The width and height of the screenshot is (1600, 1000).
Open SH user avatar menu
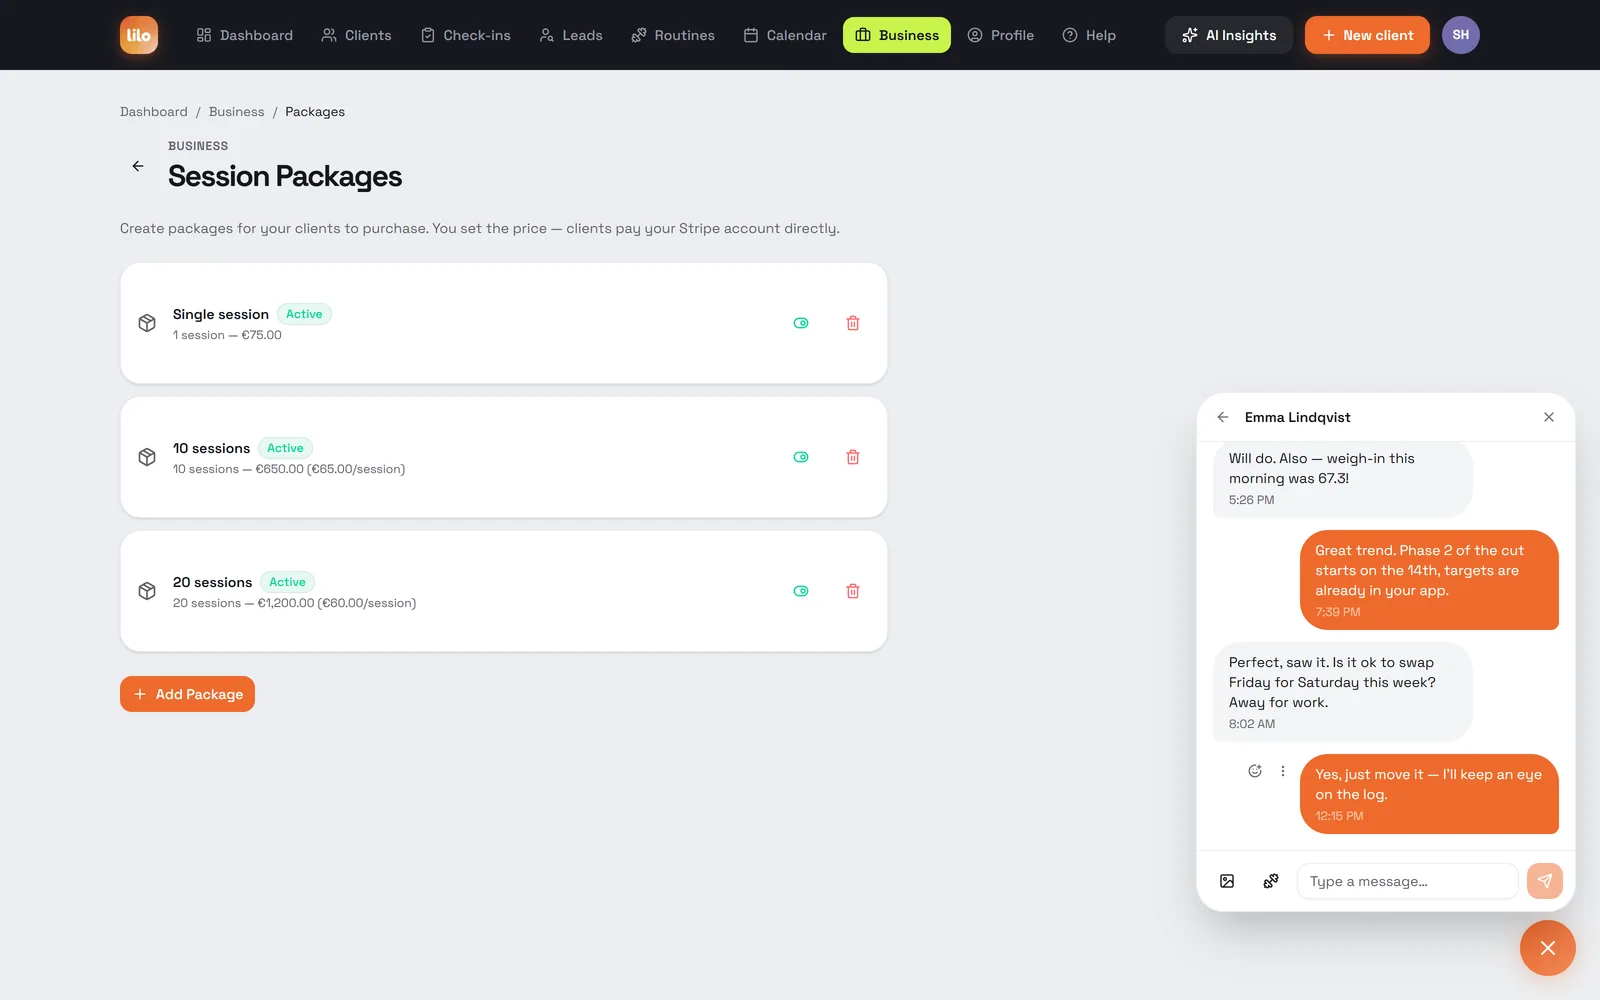pos(1461,35)
